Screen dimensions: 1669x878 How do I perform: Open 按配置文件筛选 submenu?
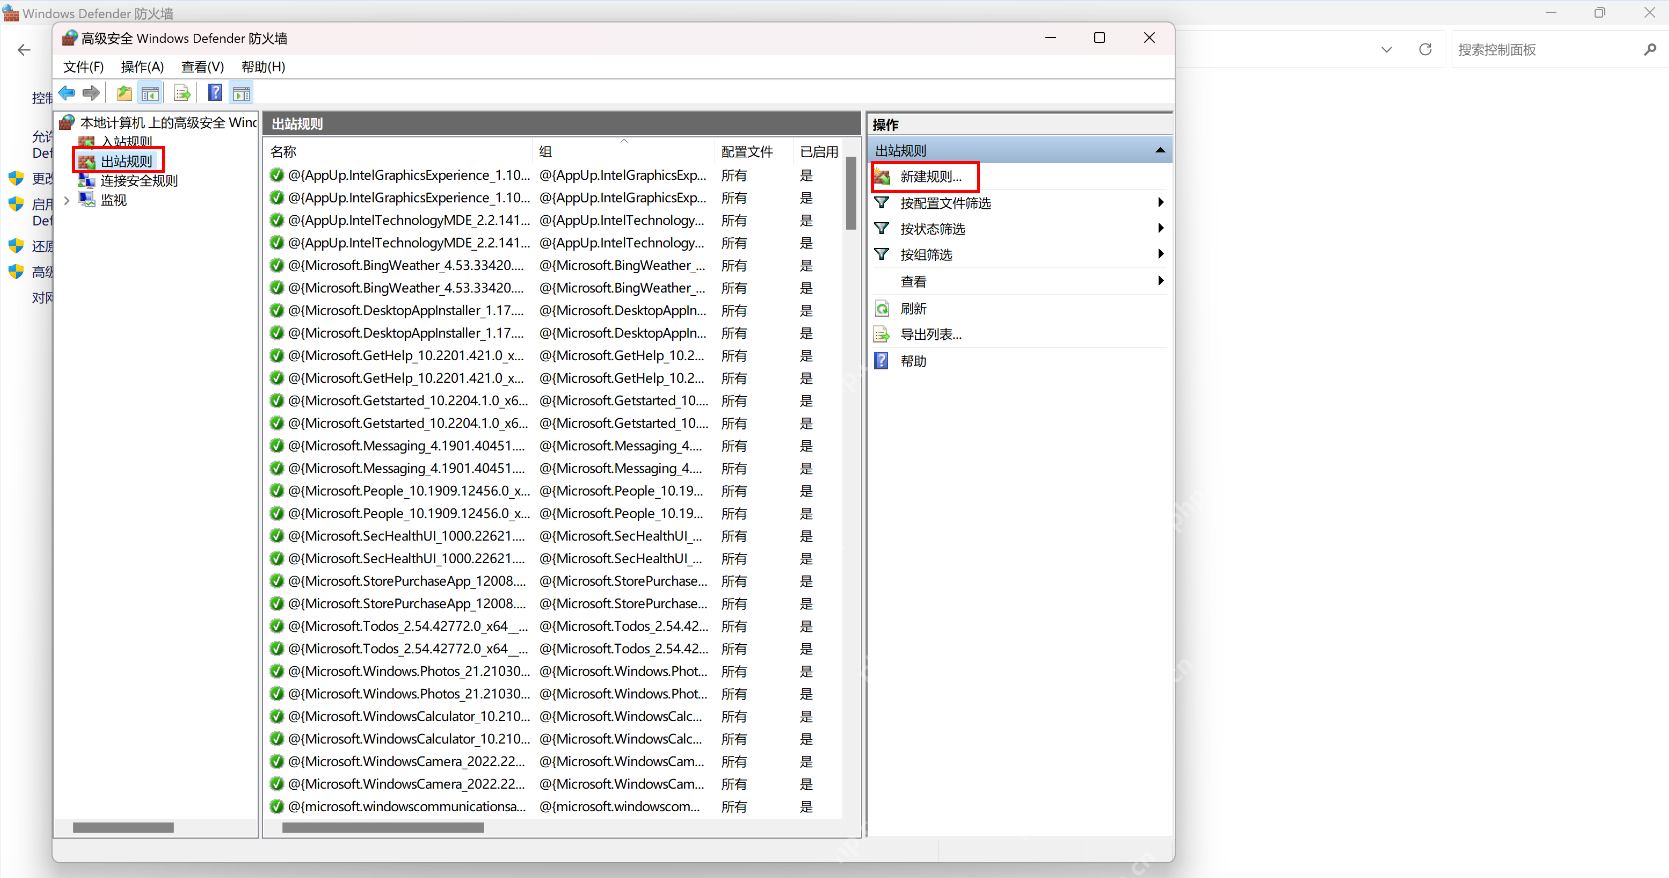click(x=1019, y=203)
